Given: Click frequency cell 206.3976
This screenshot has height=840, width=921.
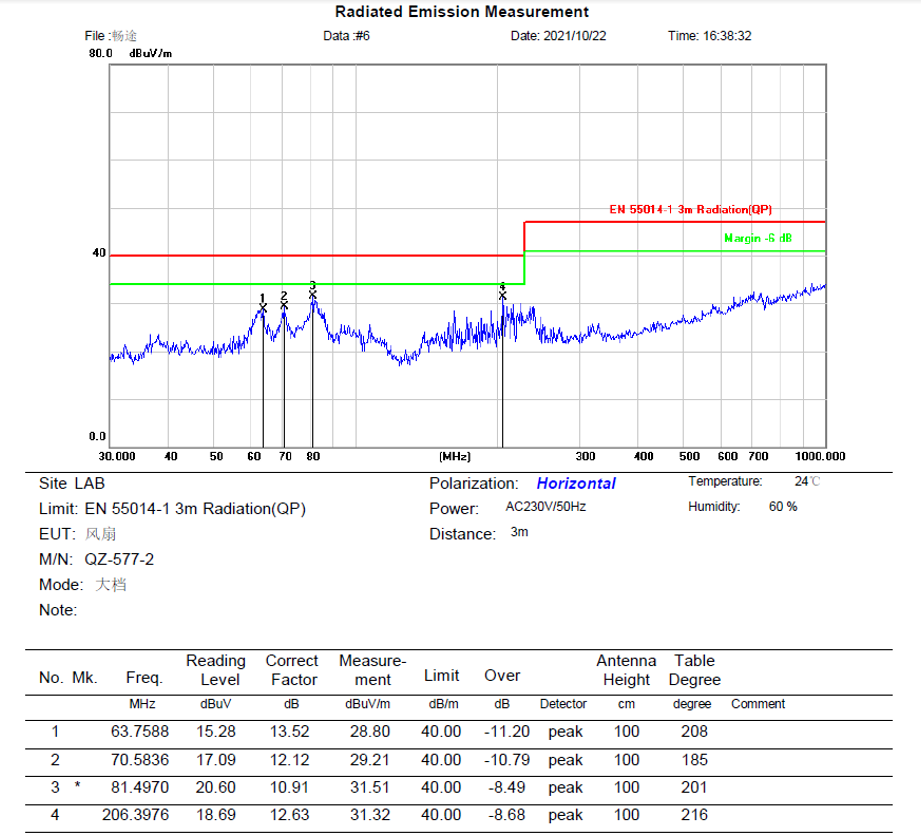Looking at the screenshot, I should pyautogui.click(x=135, y=815).
